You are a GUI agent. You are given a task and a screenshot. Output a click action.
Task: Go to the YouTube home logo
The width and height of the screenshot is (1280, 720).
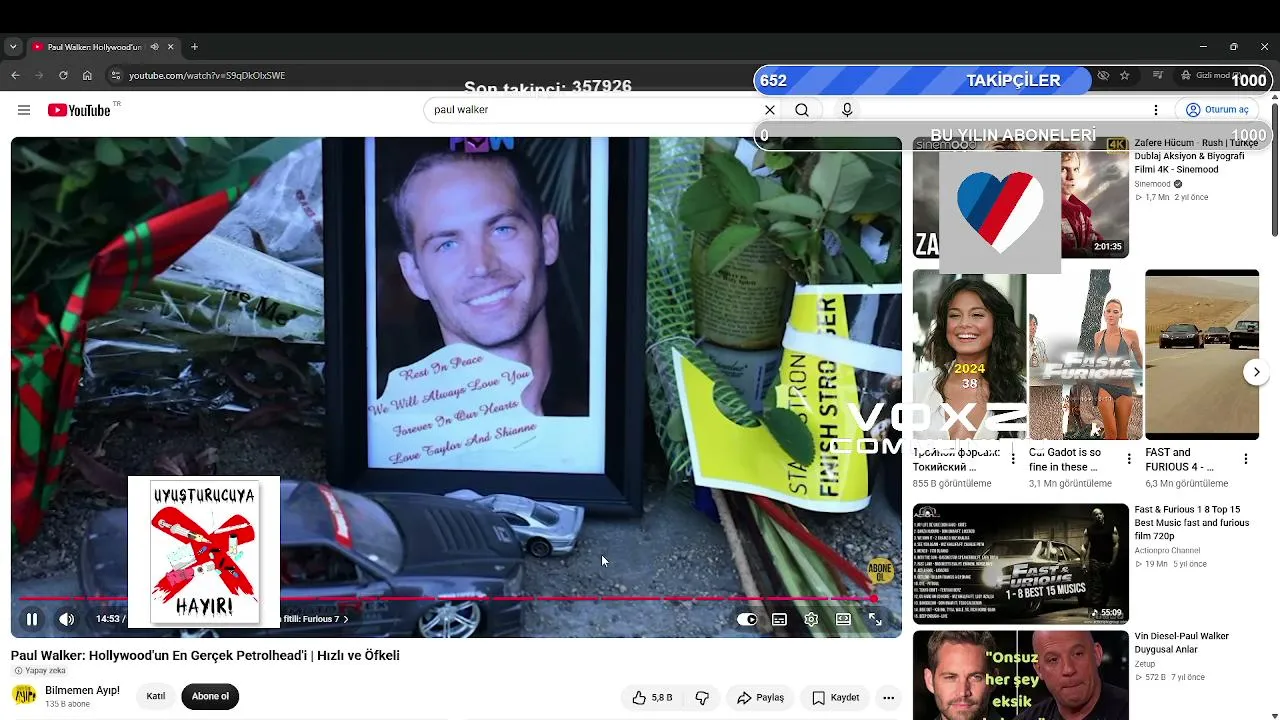pos(79,110)
